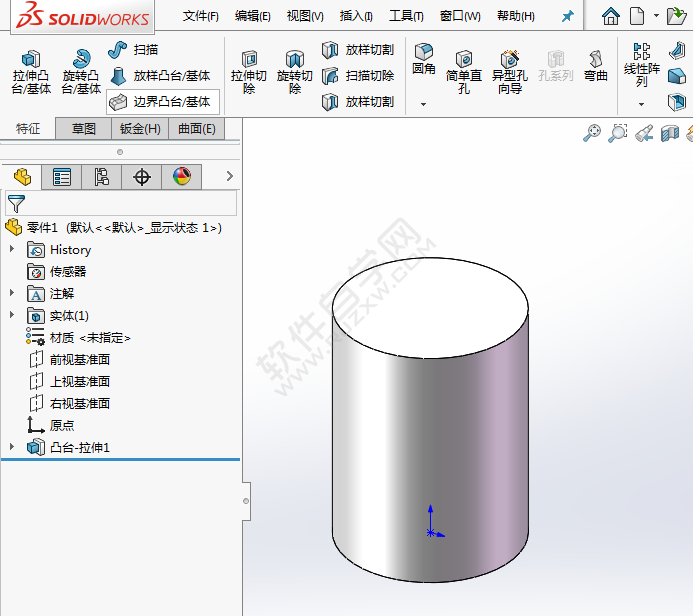Select the 前视基准面 plane
Viewport: 693px width, 616px height.
69,360
